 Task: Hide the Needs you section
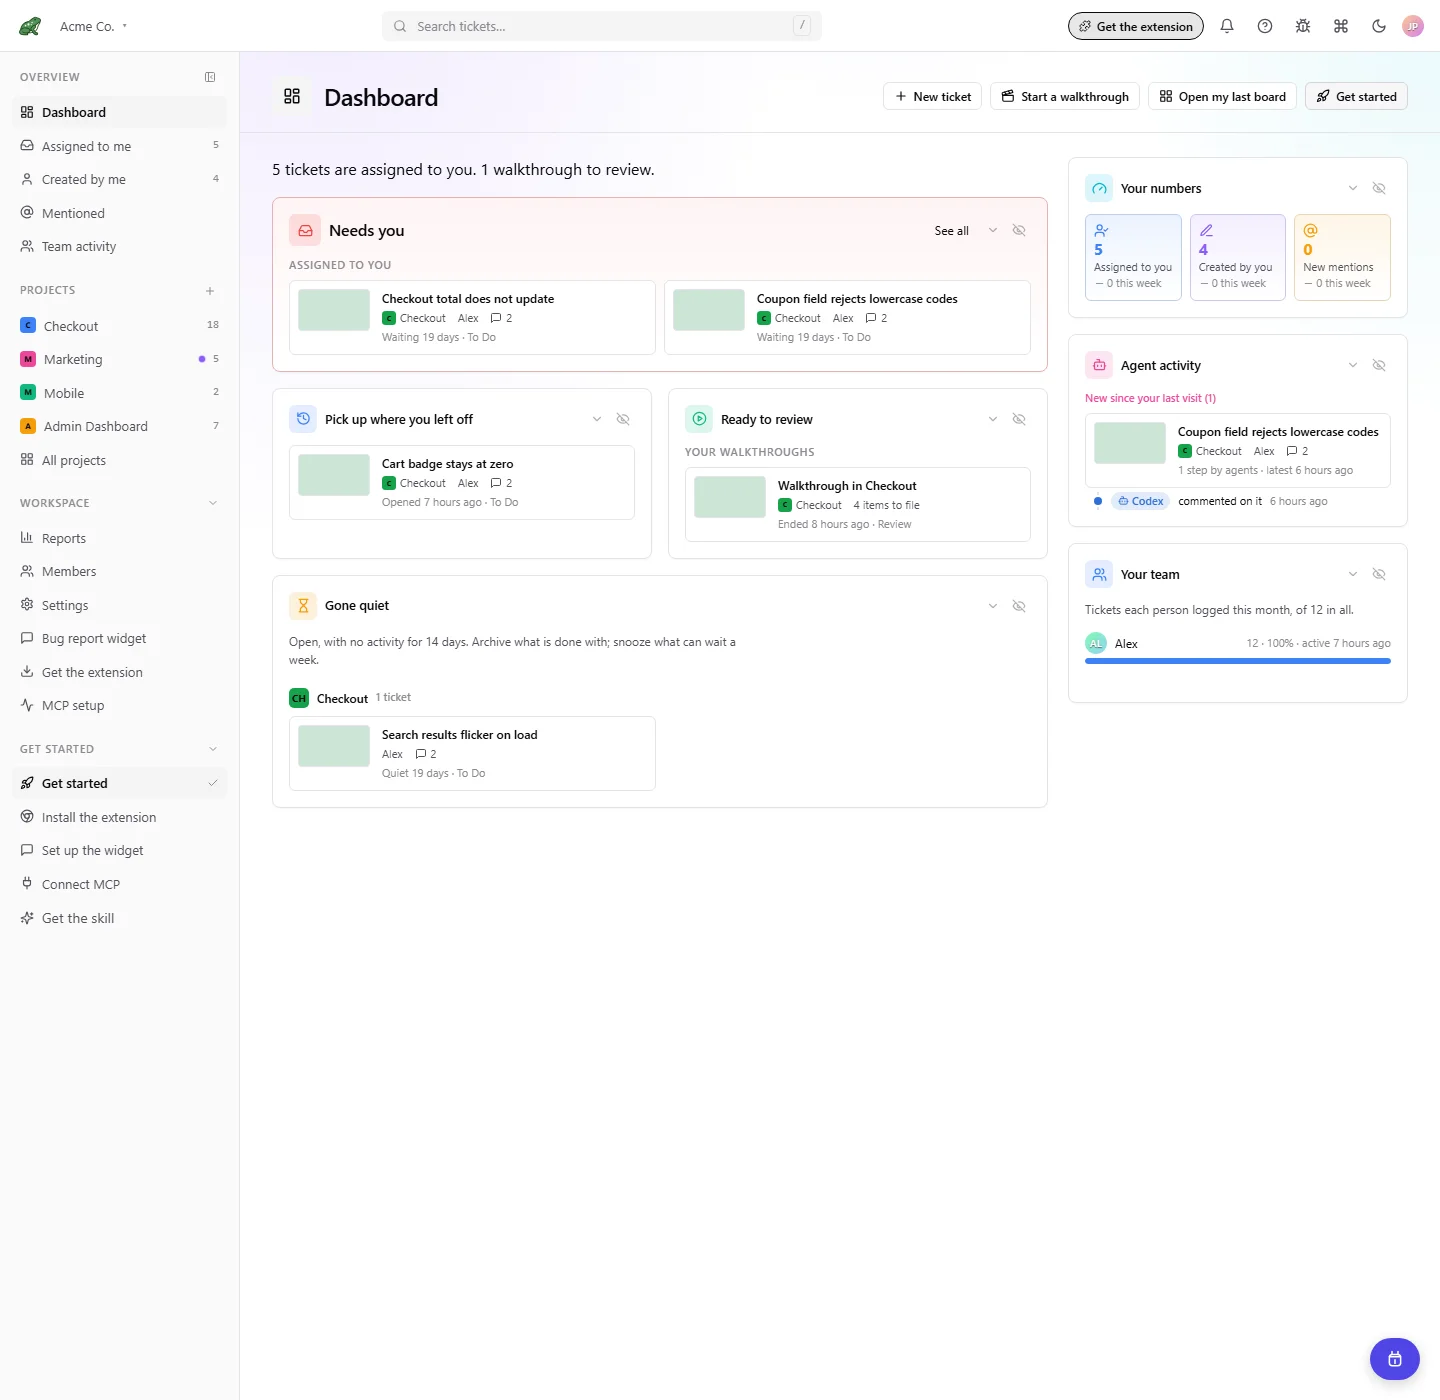pyautogui.click(x=1019, y=230)
